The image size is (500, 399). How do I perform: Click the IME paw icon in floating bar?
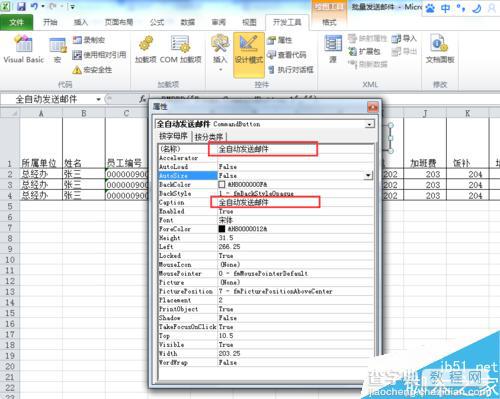pos(430,8)
